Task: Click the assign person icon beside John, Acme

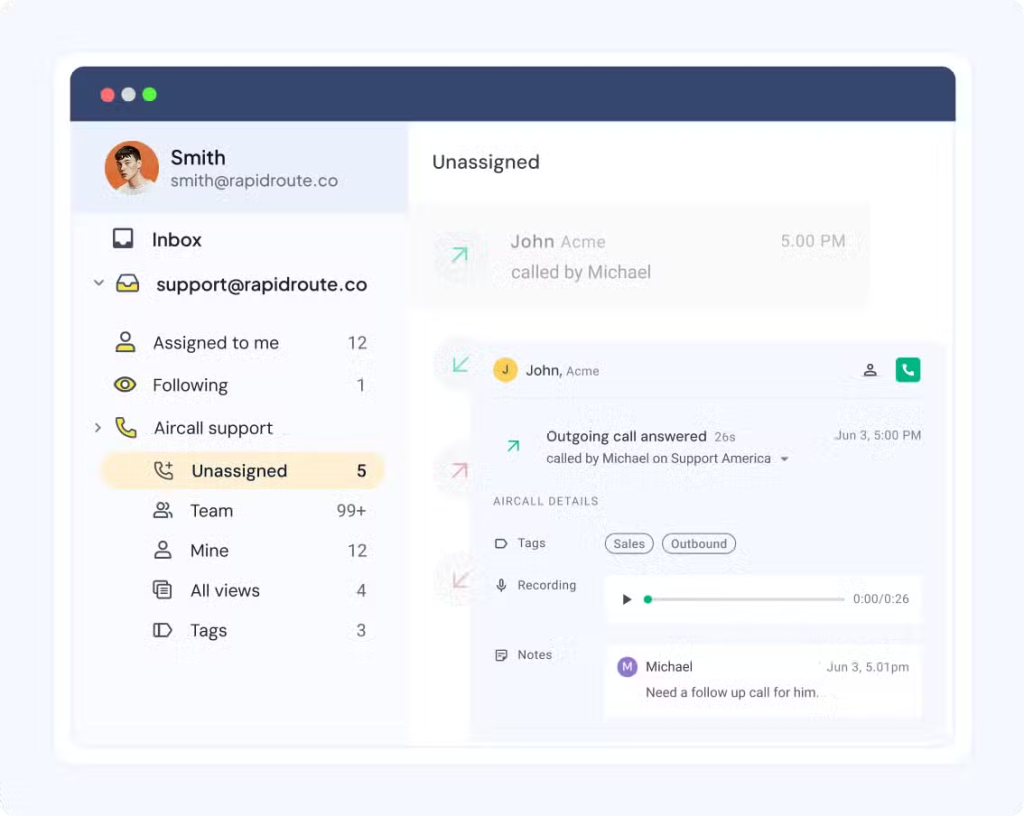Action: point(869,369)
